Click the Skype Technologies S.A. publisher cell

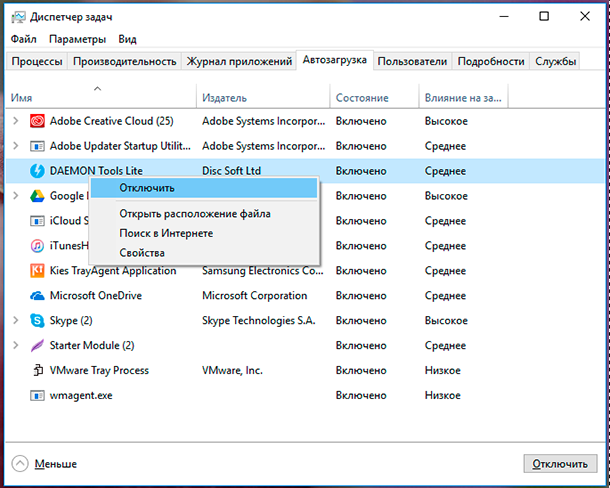coord(258,320)
